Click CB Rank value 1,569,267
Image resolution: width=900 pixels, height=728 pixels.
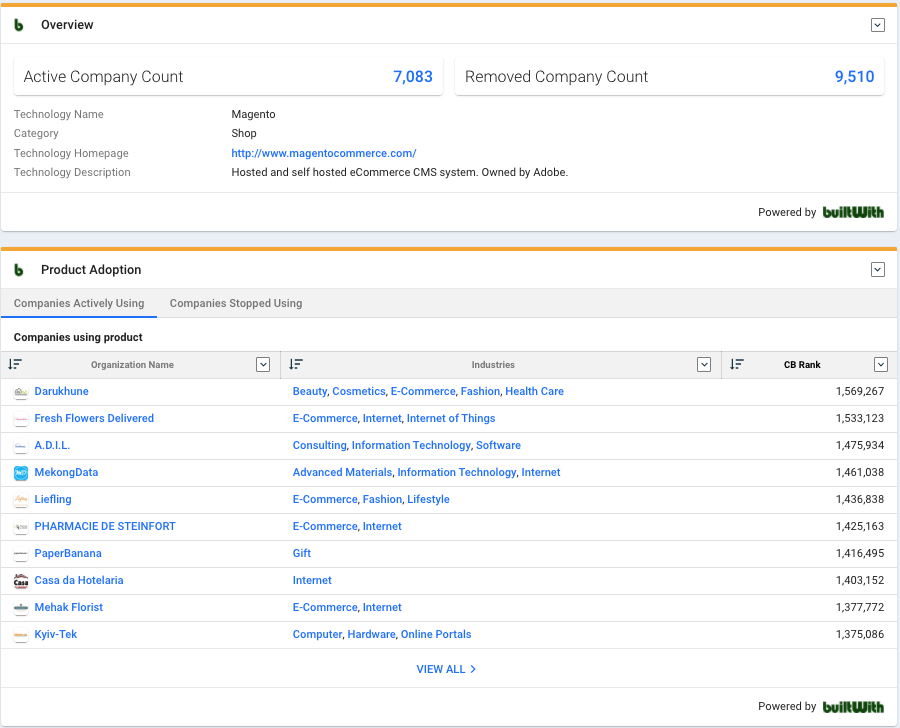[860, 392]
